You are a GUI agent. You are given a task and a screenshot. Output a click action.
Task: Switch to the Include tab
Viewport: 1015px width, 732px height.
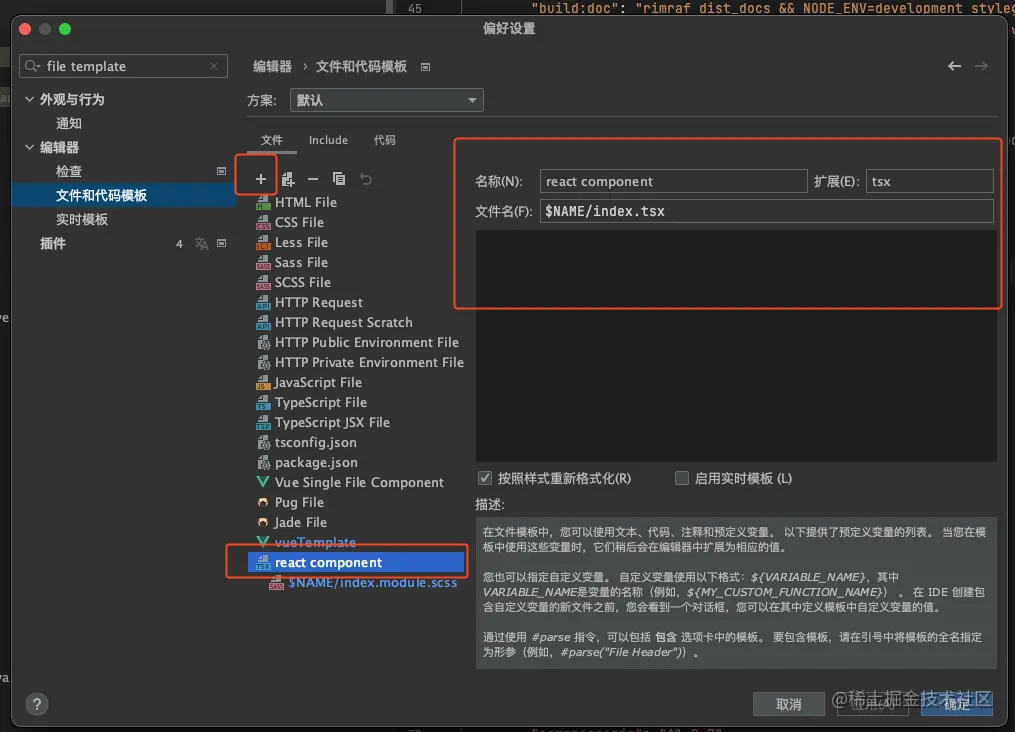coord(328,140)
